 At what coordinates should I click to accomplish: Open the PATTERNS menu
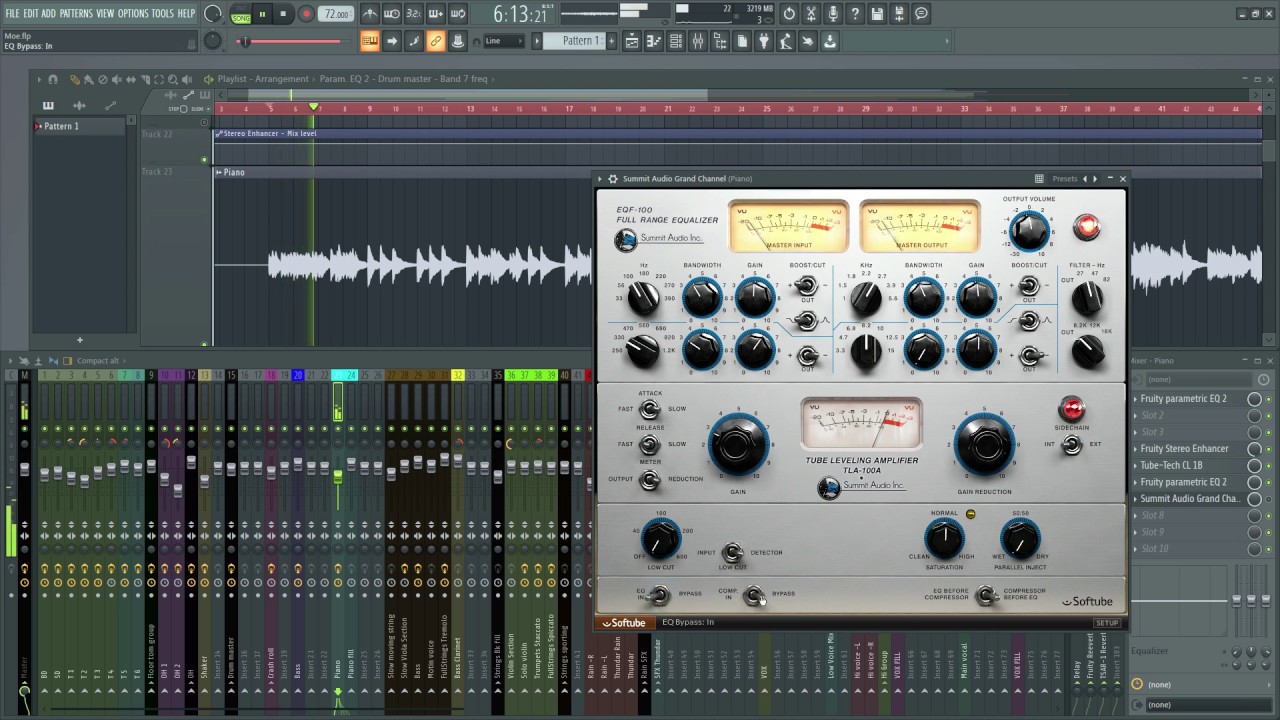point(76,13)
